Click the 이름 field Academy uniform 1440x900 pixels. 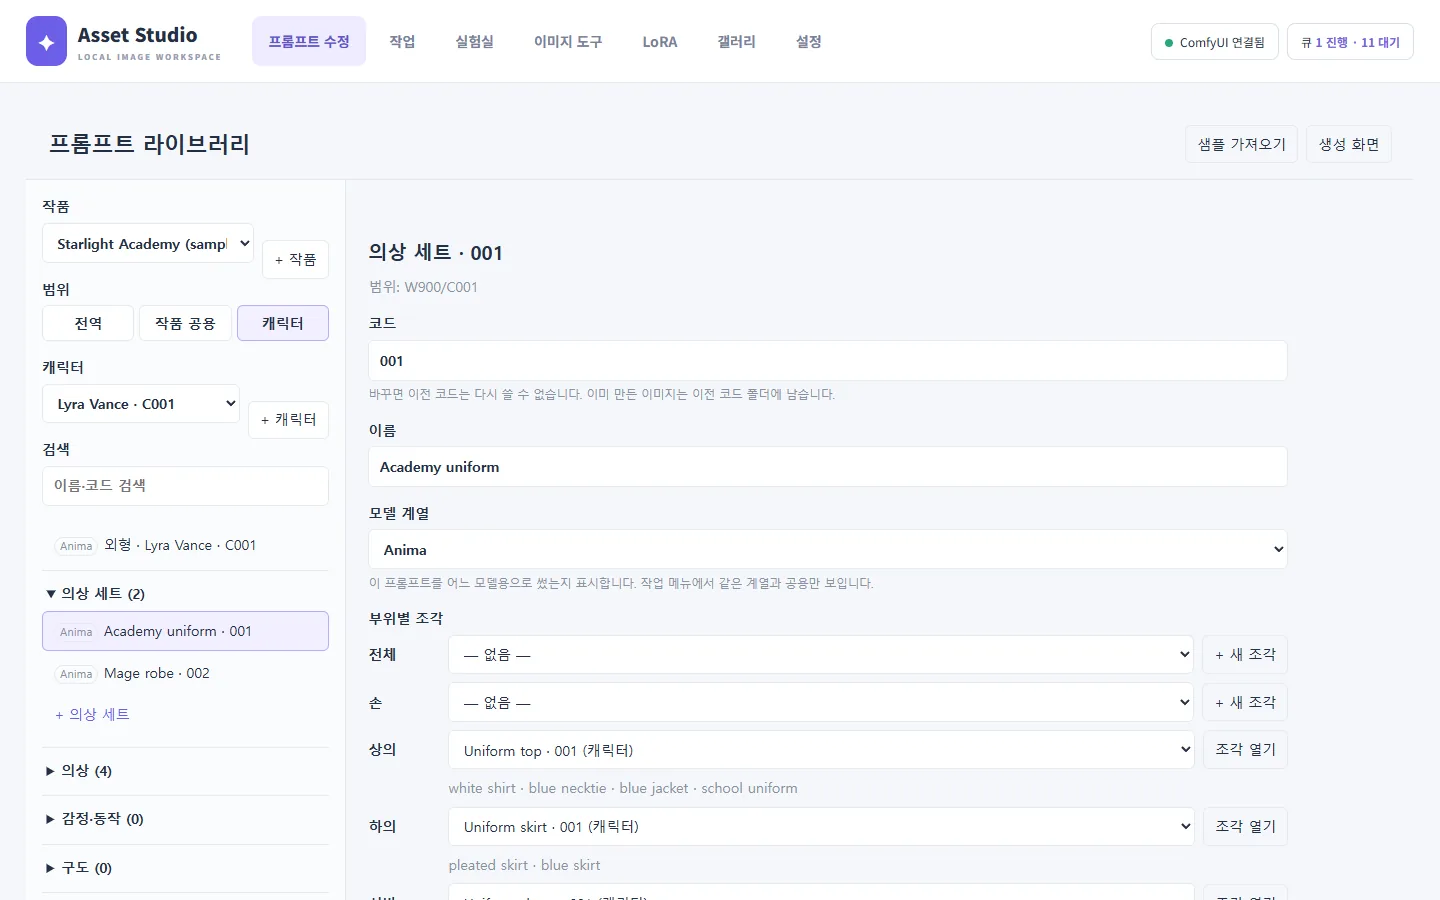tap(828, 467)
